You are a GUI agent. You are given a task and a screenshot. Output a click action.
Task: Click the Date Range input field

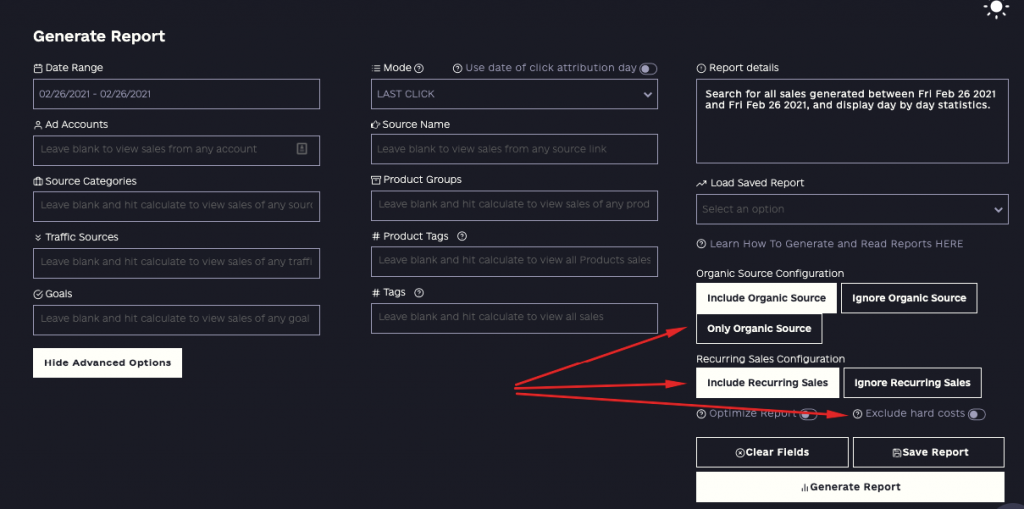tap(176, 94)
